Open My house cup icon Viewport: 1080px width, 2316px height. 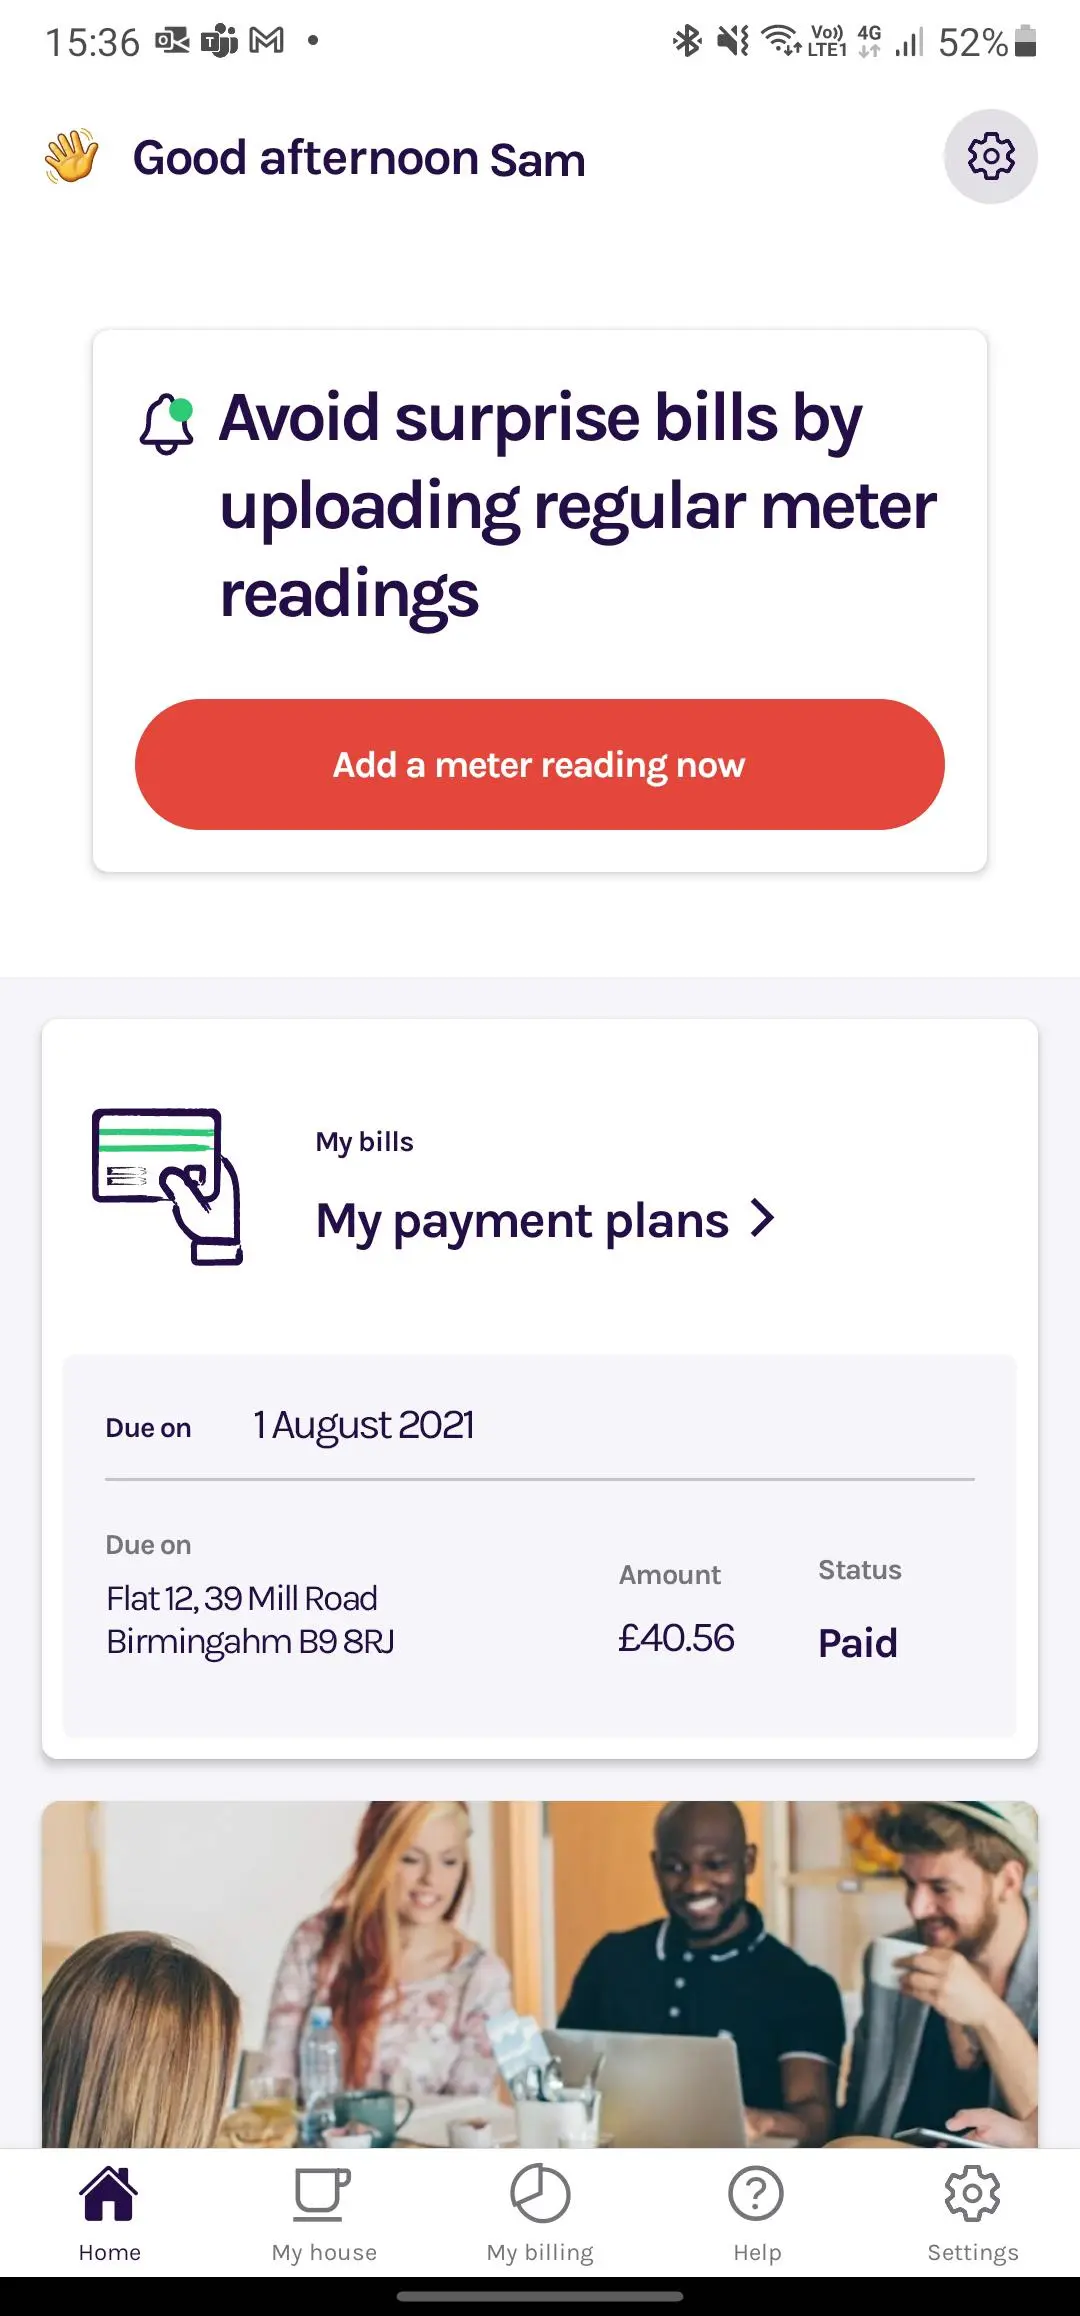click(x=323, y=2194)
